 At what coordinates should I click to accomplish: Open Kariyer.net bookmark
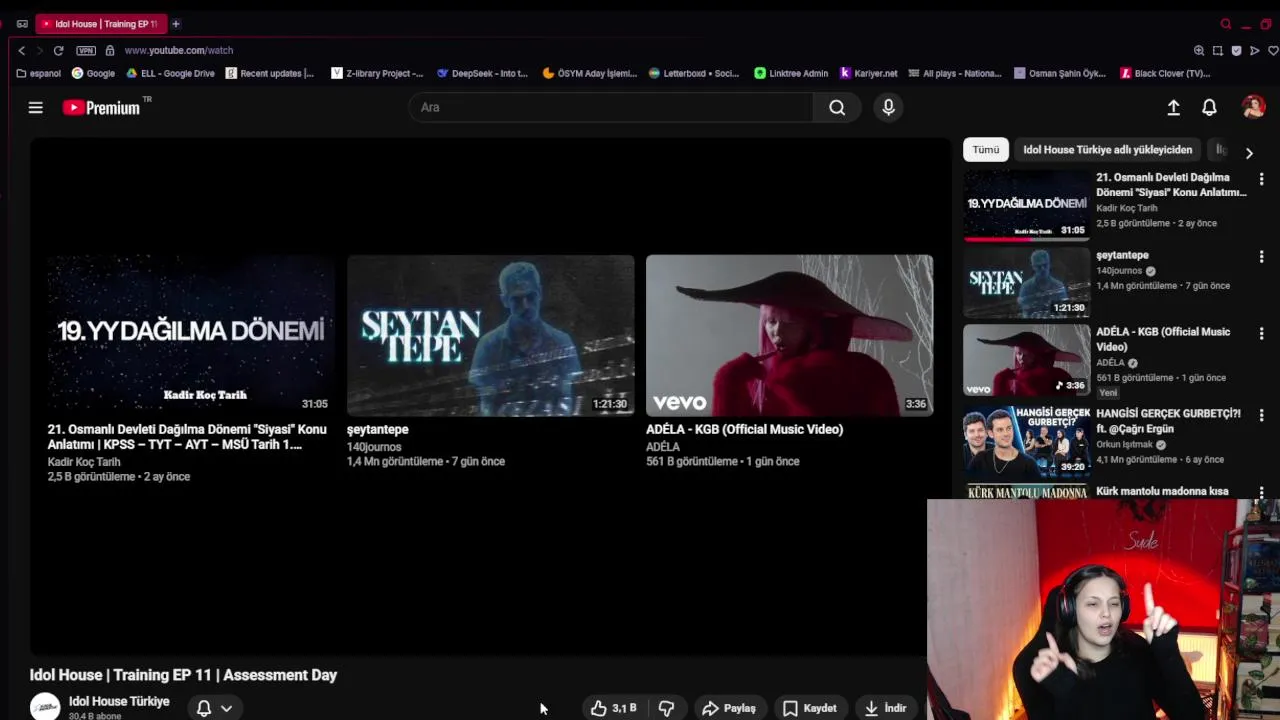869,73
